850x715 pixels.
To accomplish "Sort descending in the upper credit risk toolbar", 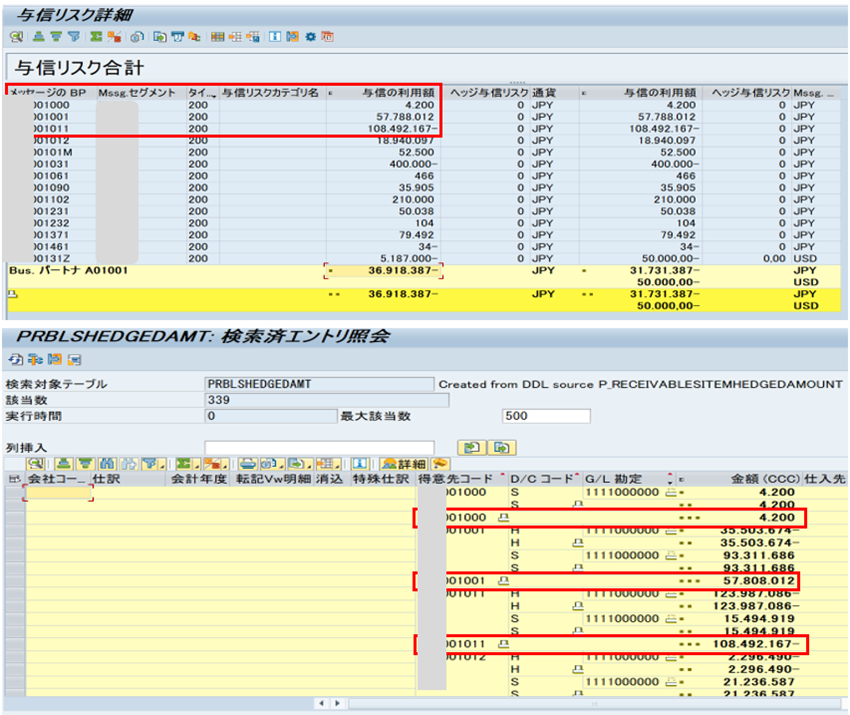I will pyautogui.click(x=56, y=37).
